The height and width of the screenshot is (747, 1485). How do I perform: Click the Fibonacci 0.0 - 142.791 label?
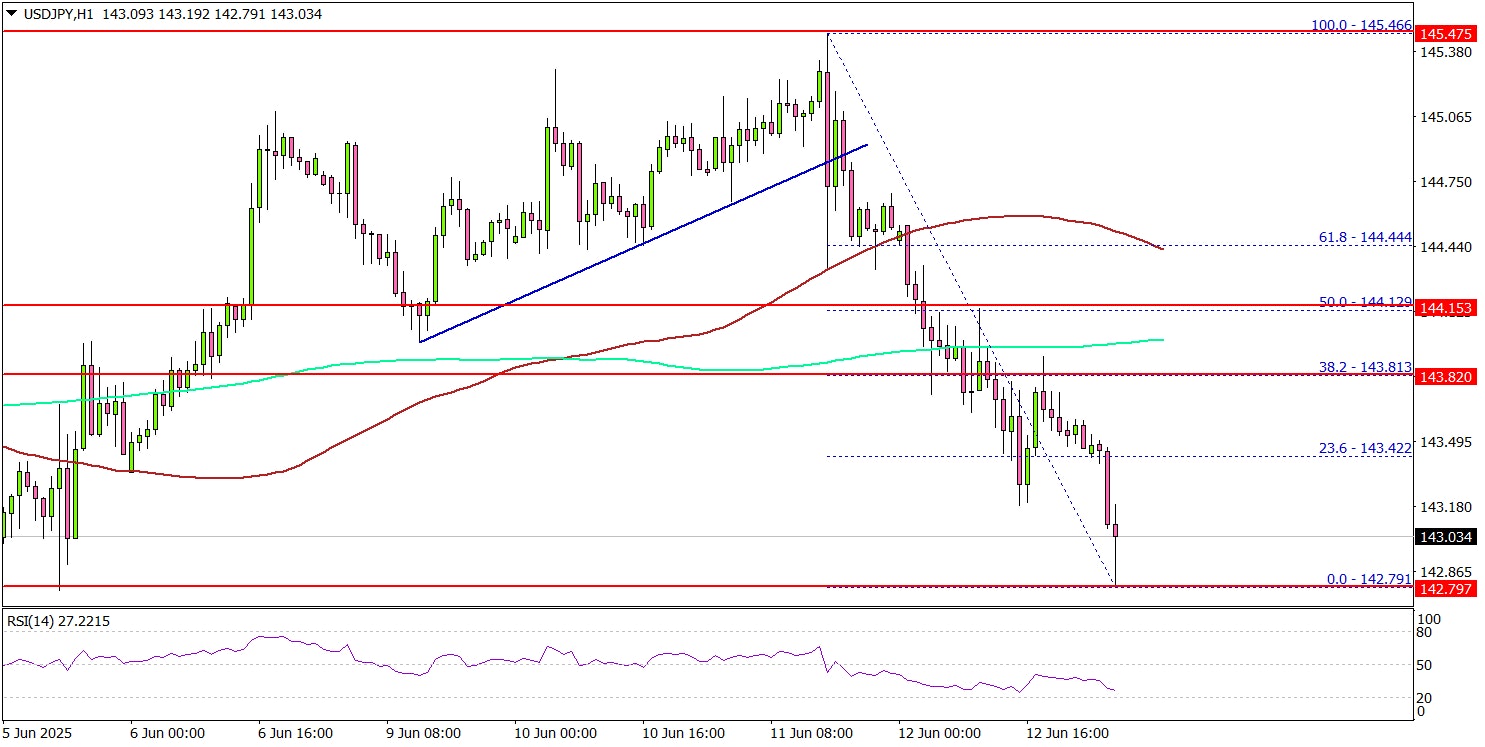[x=1368, y=578]
